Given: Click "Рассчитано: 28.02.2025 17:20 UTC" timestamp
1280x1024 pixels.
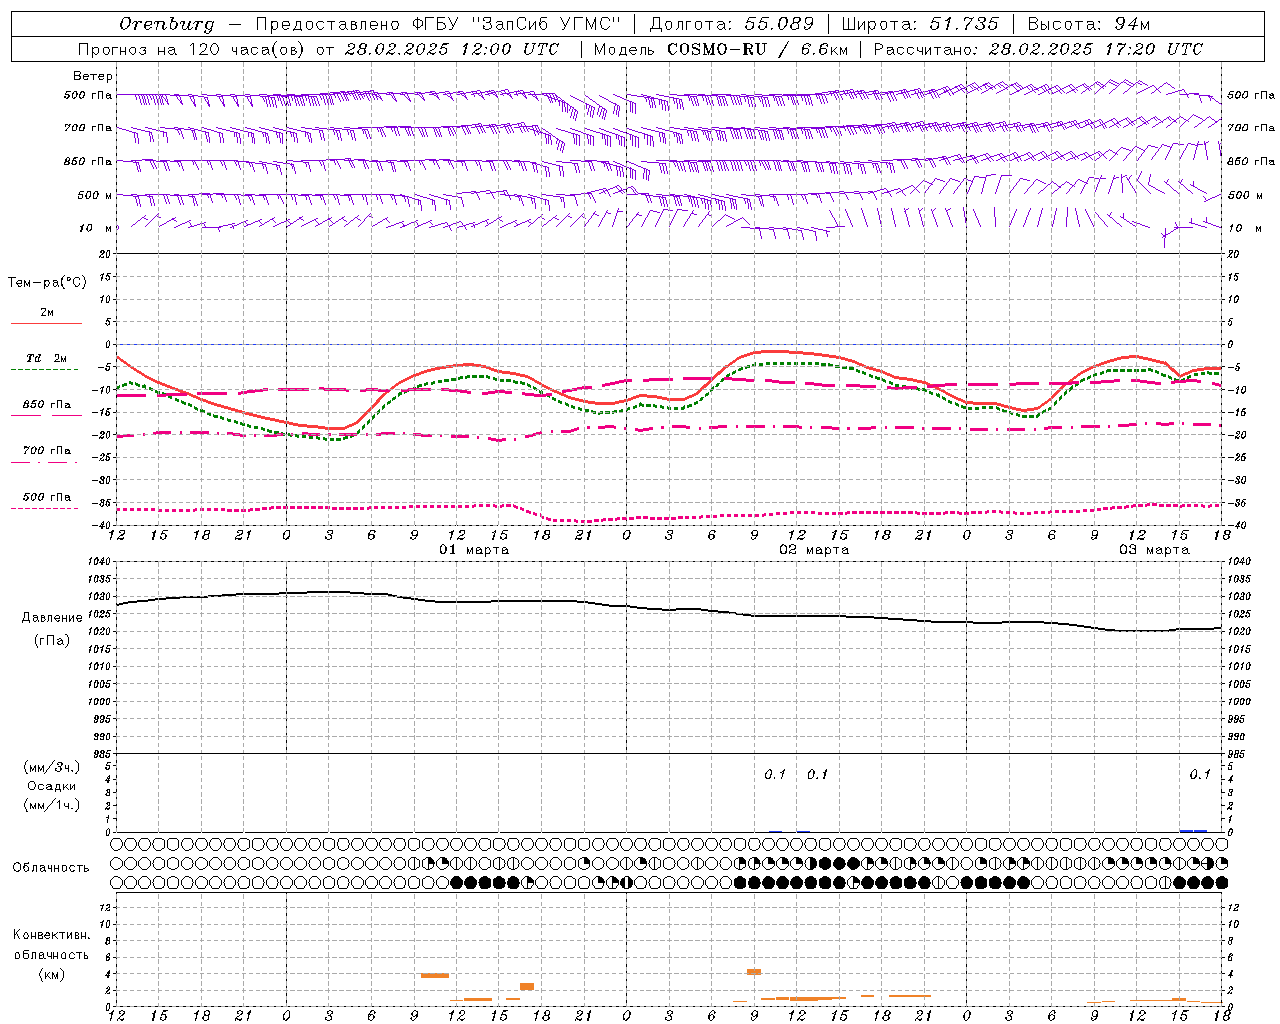Looking at the screenshot, I should [1038, 49].
